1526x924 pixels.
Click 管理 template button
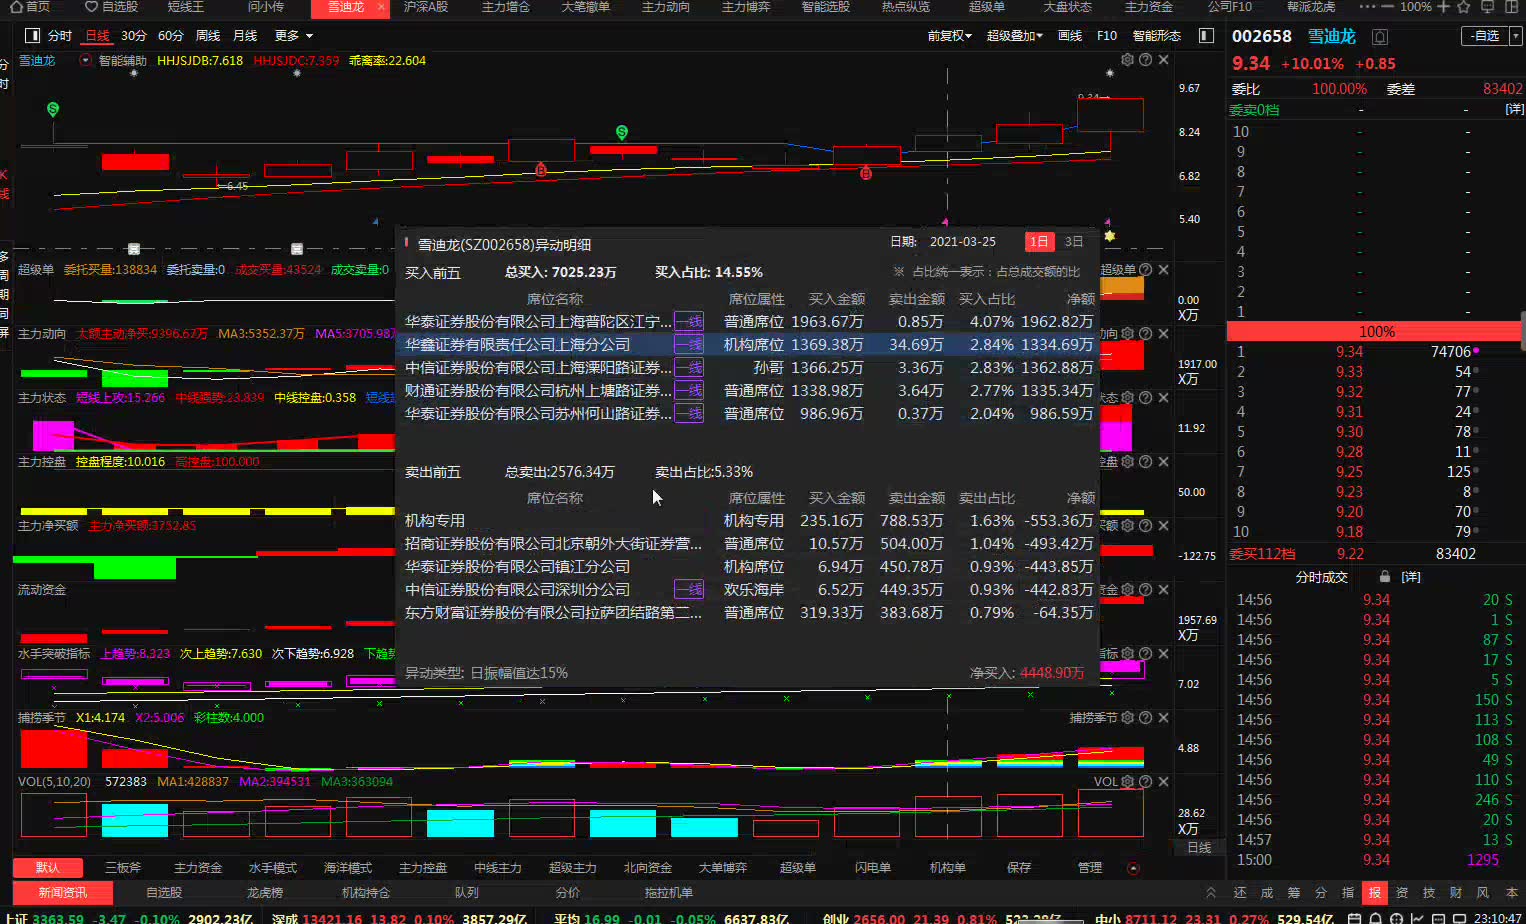pyautogui.click(x=1090, y=868)
